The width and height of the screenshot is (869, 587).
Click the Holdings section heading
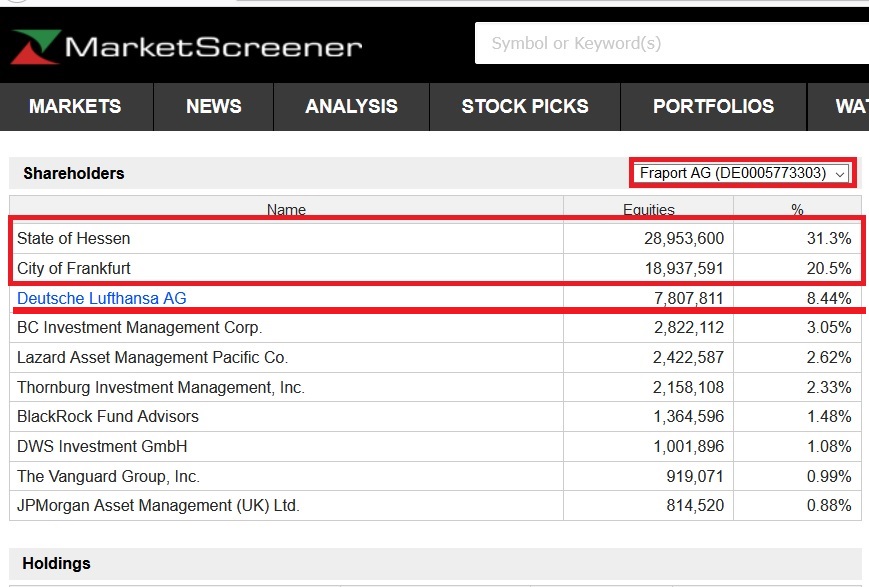coord(57,564)
